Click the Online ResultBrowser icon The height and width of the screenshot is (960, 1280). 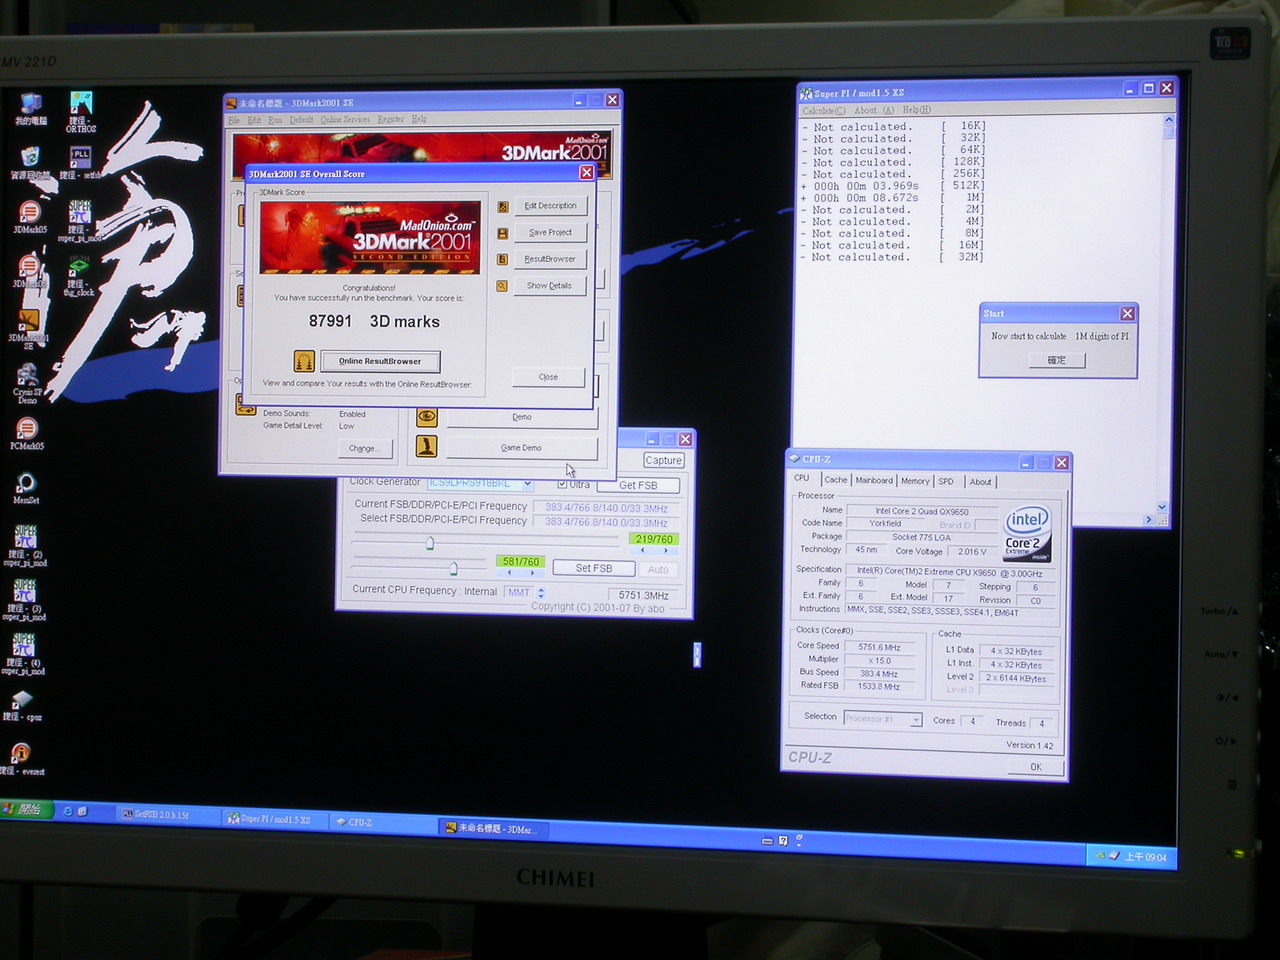304,361
